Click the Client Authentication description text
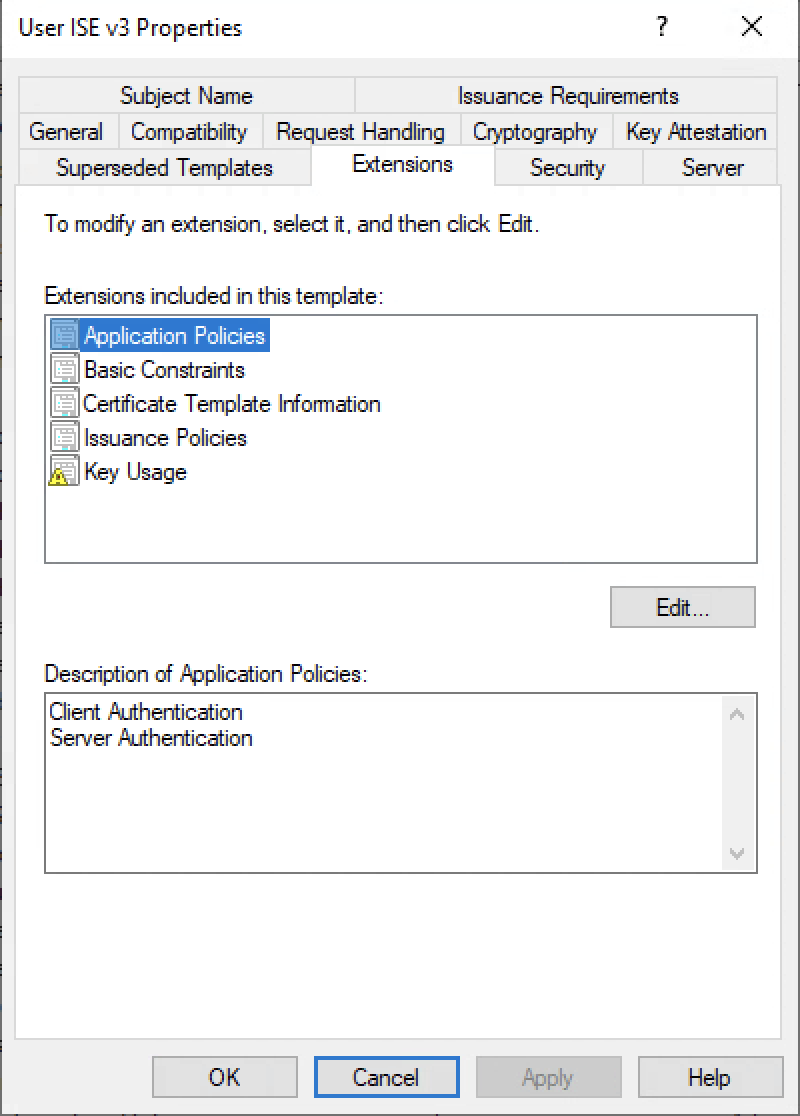800x1116 pixels. pos(146,712)
